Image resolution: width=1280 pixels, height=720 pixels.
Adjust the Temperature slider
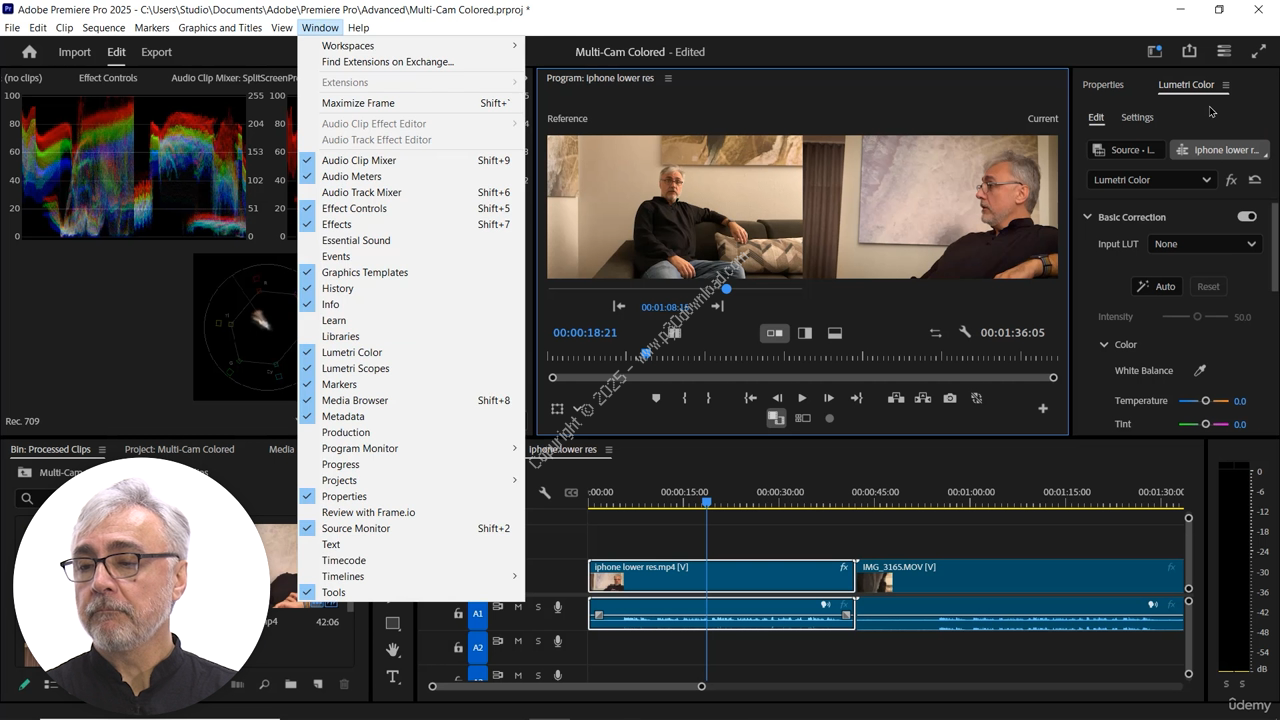pyautogui.click(x=1205, y=401)
